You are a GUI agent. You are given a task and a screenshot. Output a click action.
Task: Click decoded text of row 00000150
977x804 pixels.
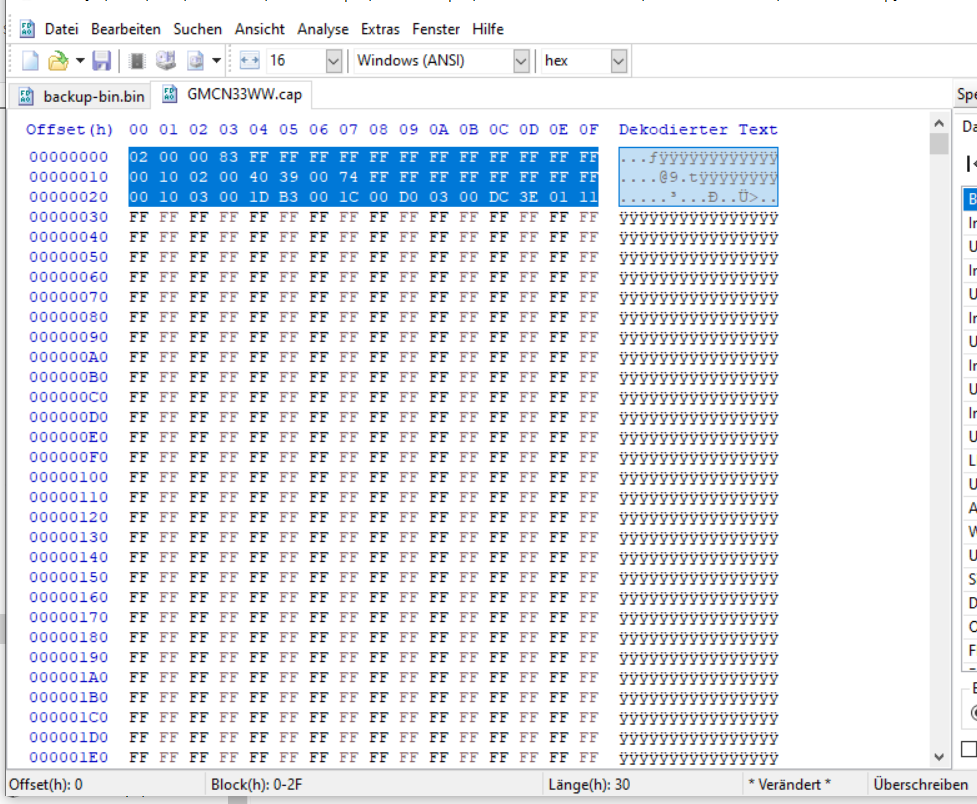click(x=698, y=578)
